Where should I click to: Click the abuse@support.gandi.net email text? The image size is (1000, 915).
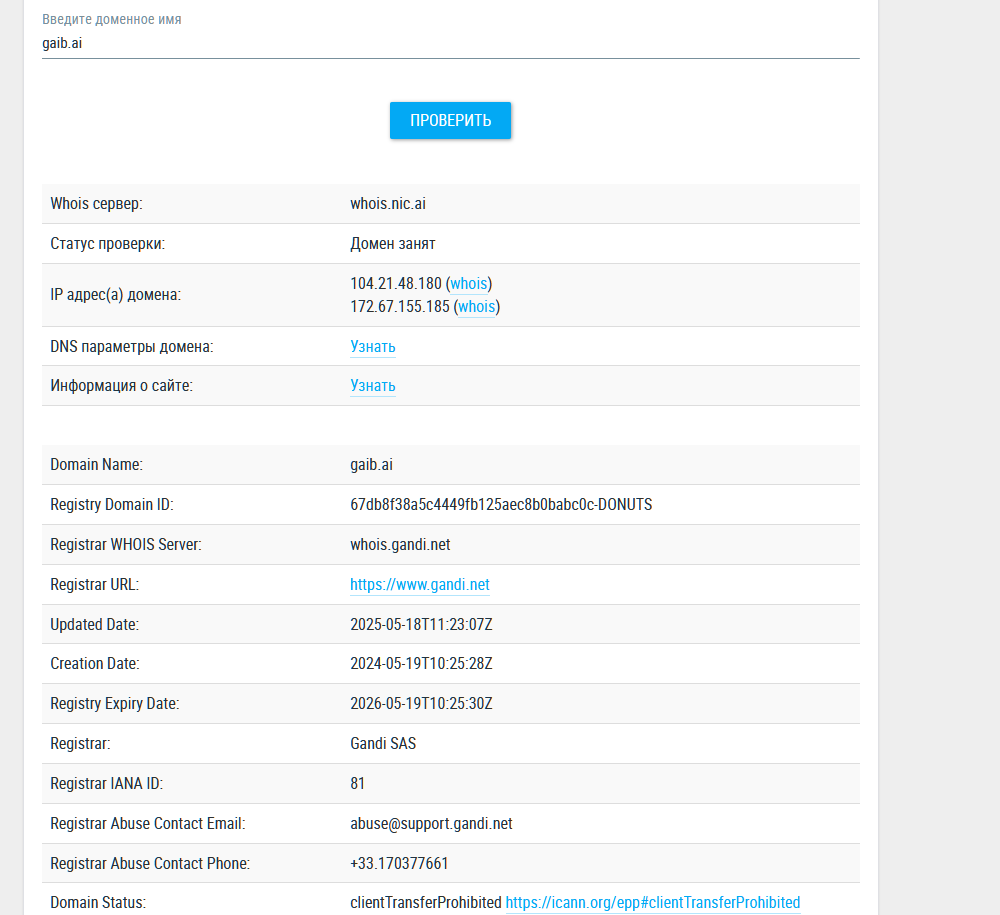tap(431, 824)
